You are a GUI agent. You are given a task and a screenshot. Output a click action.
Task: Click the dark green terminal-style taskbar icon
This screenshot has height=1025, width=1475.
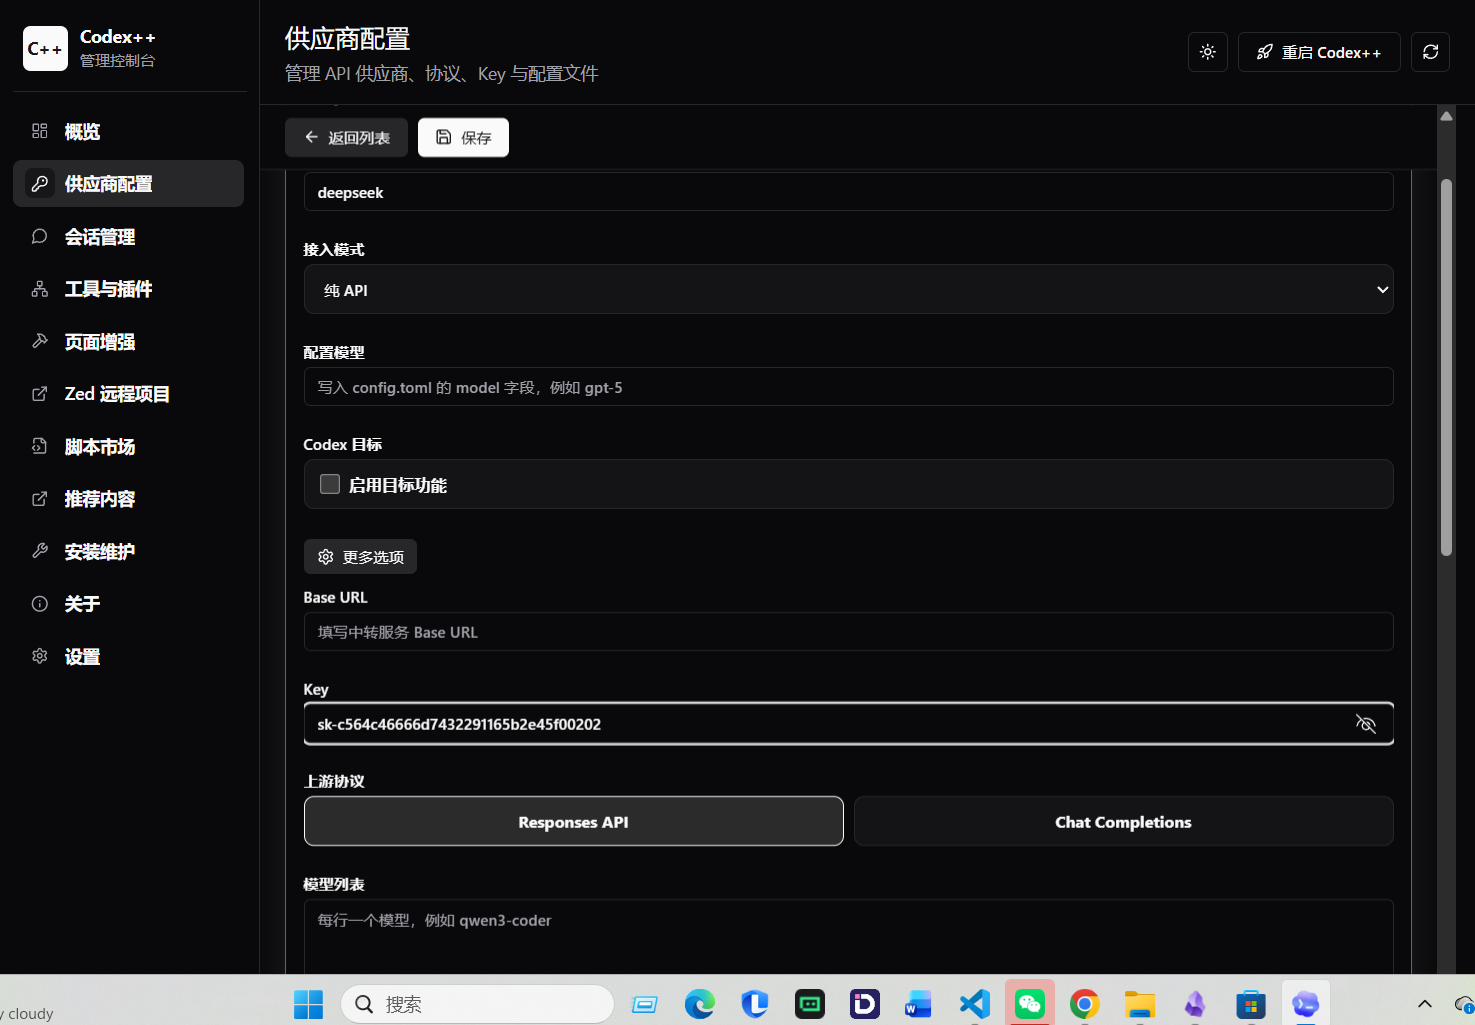pos(810,1004)
